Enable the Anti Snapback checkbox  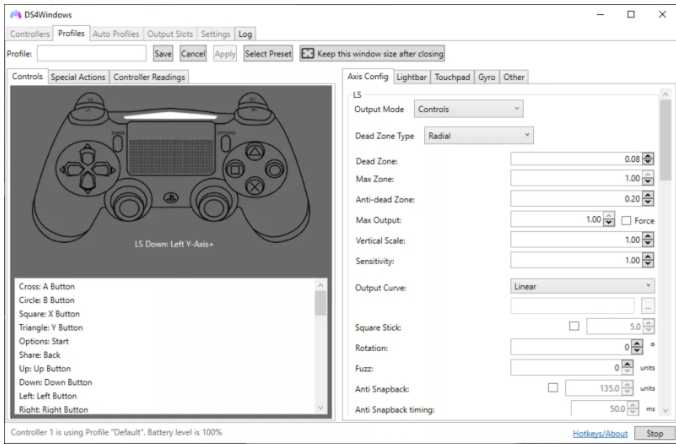coord(553,388)
